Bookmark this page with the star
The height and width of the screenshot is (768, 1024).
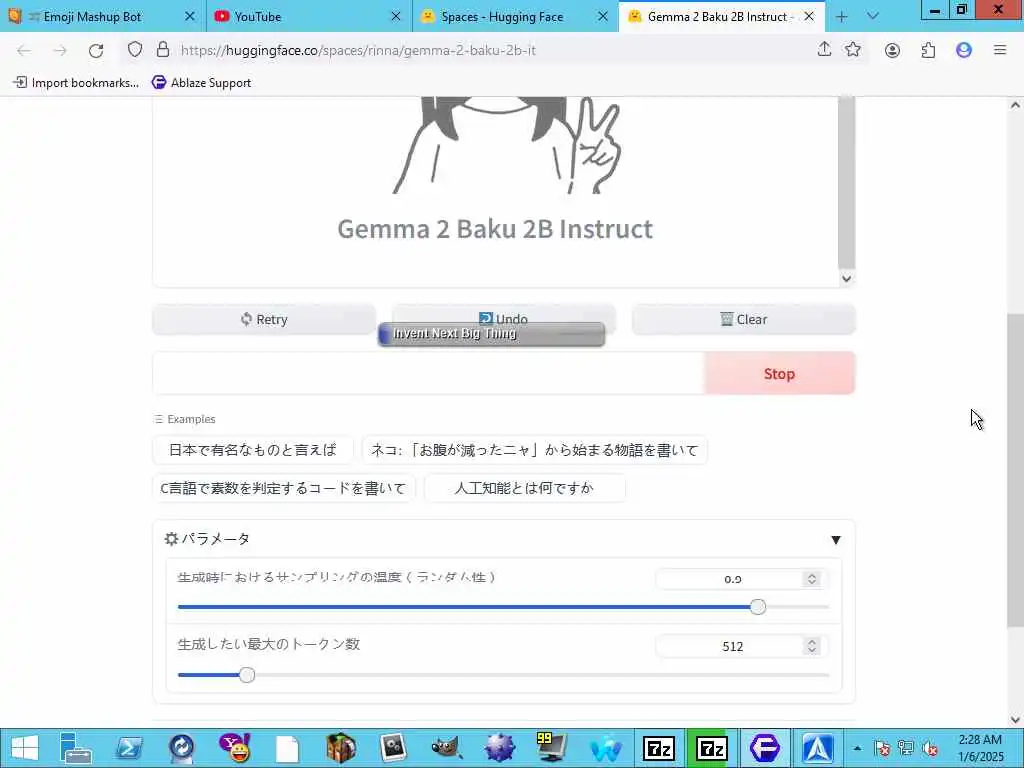click(853, 50)
